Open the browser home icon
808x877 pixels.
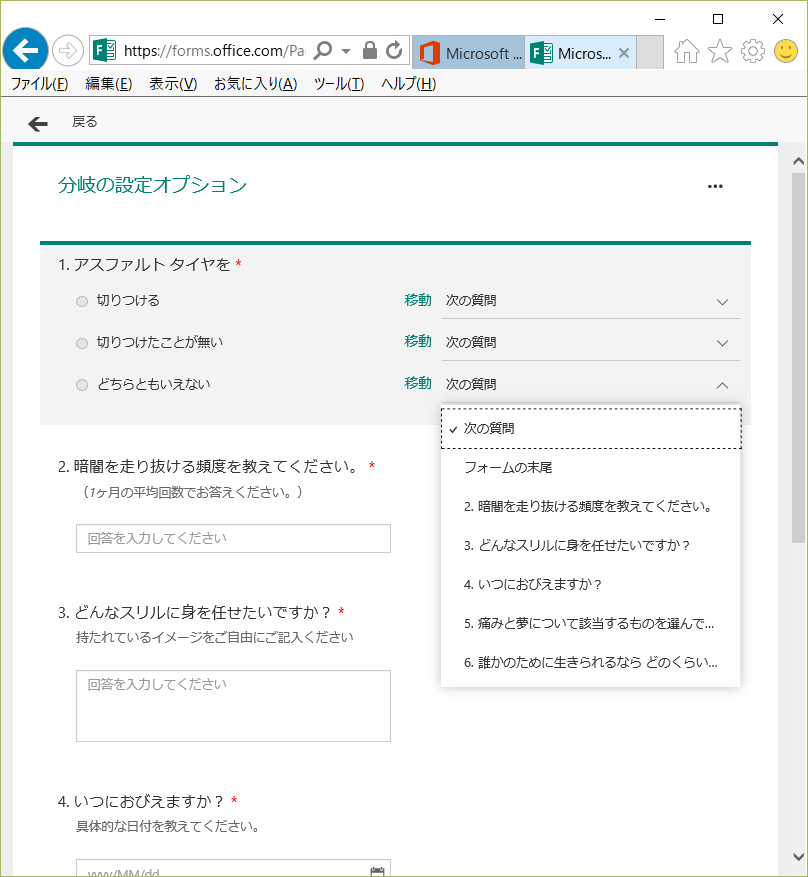(x=686, y=52)
